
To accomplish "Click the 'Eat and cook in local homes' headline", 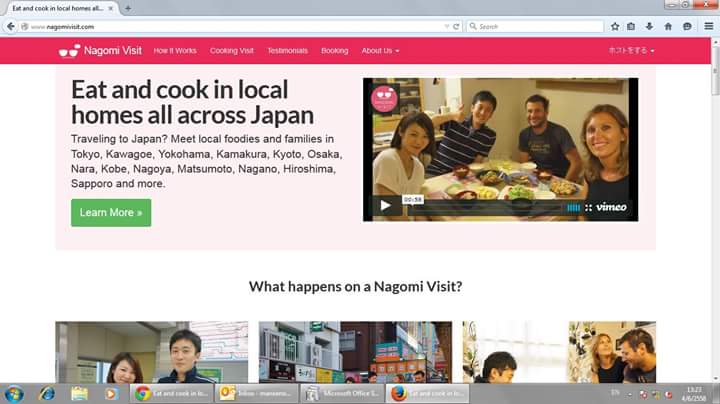I will tap(192, 102).
